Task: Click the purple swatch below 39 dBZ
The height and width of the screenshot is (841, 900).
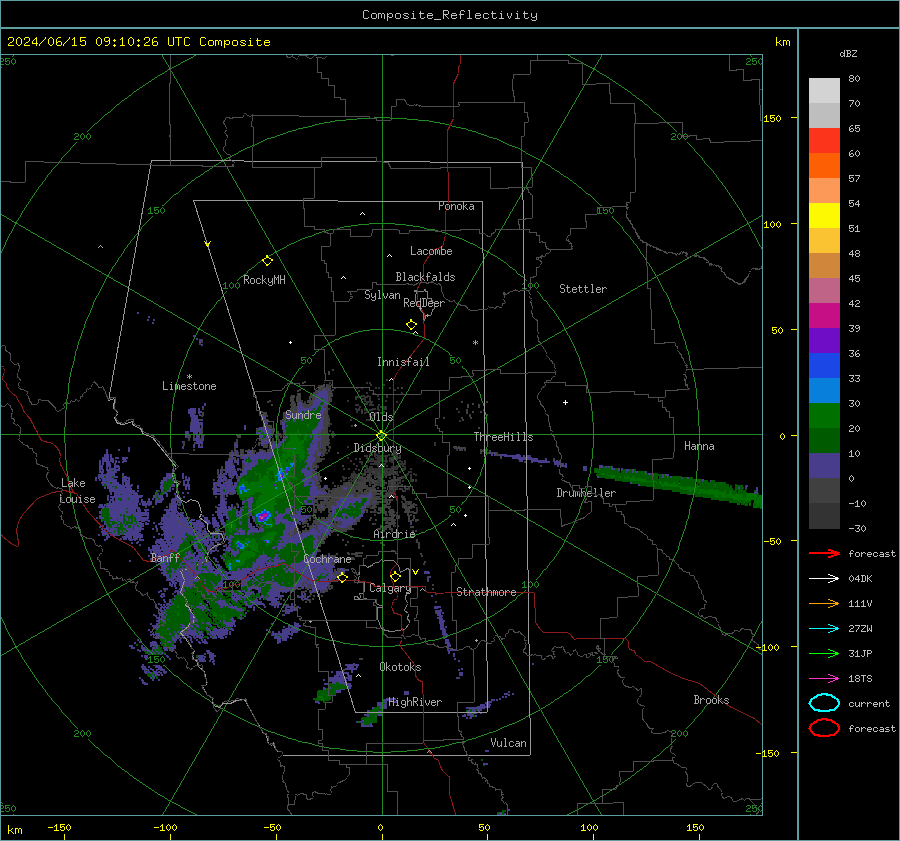Action: coord(824,340)
